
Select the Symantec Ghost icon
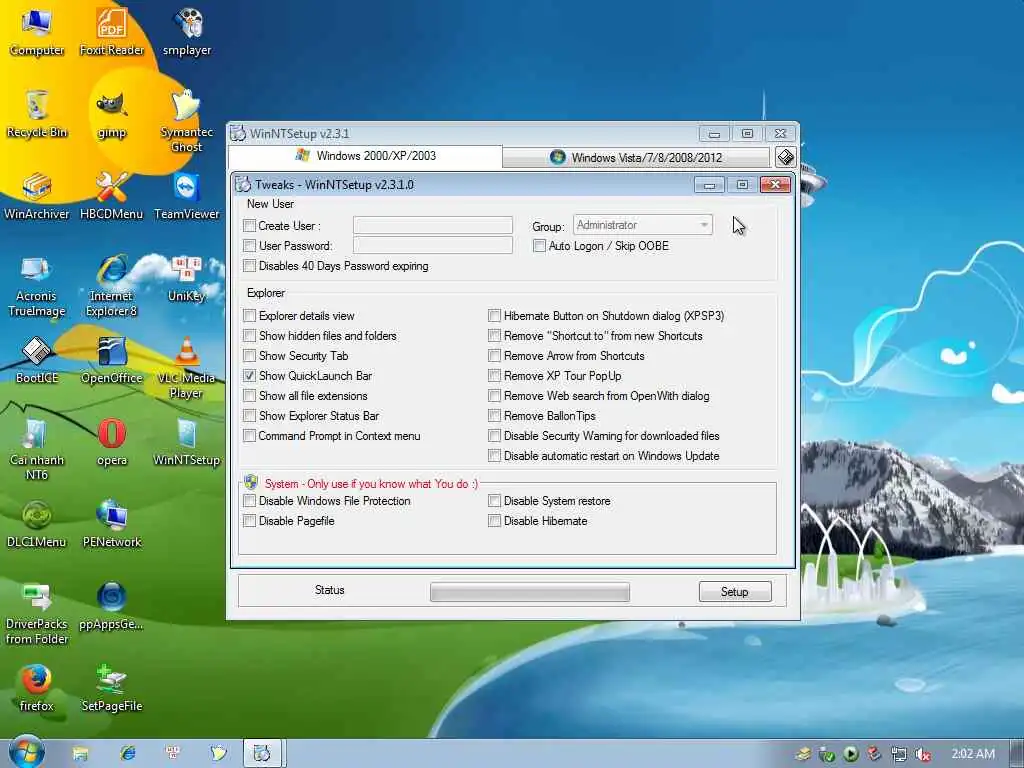pyautogui.click(x=187, y=120)
